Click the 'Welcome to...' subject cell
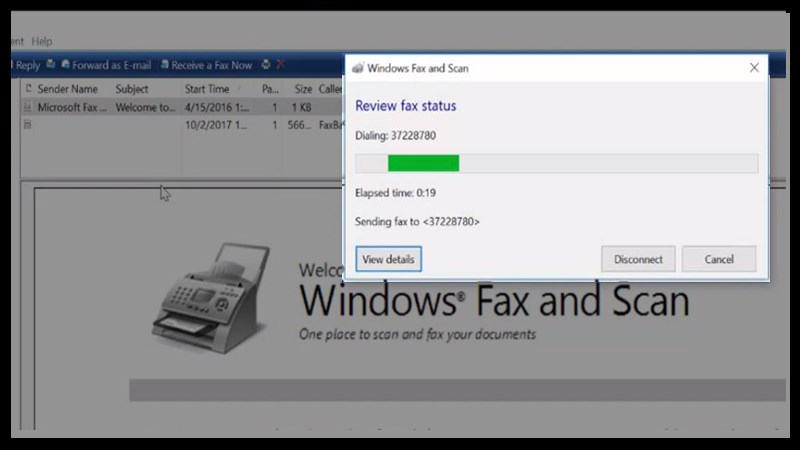The image size is (800, 450). (x=145, y=108)
